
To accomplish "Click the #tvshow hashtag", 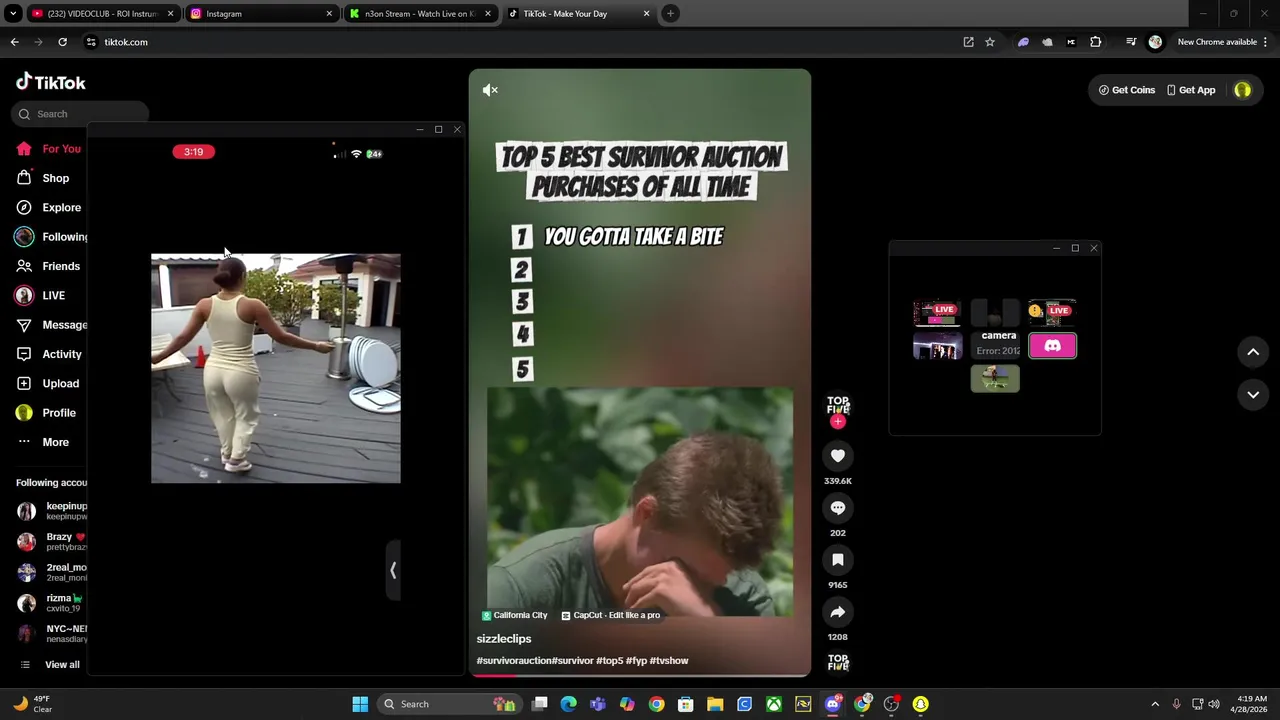I will click(x=669, y=661).
